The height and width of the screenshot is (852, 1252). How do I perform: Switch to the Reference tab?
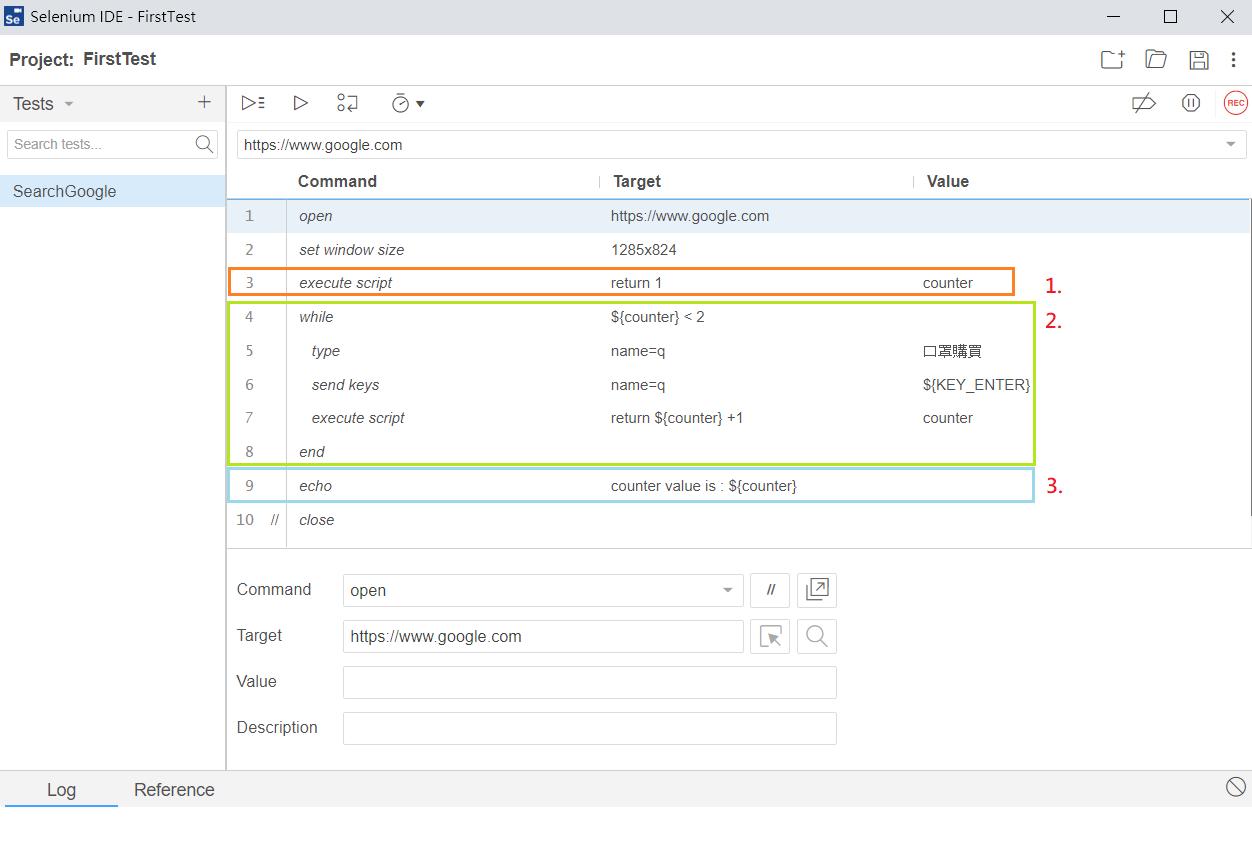(174, 790)
